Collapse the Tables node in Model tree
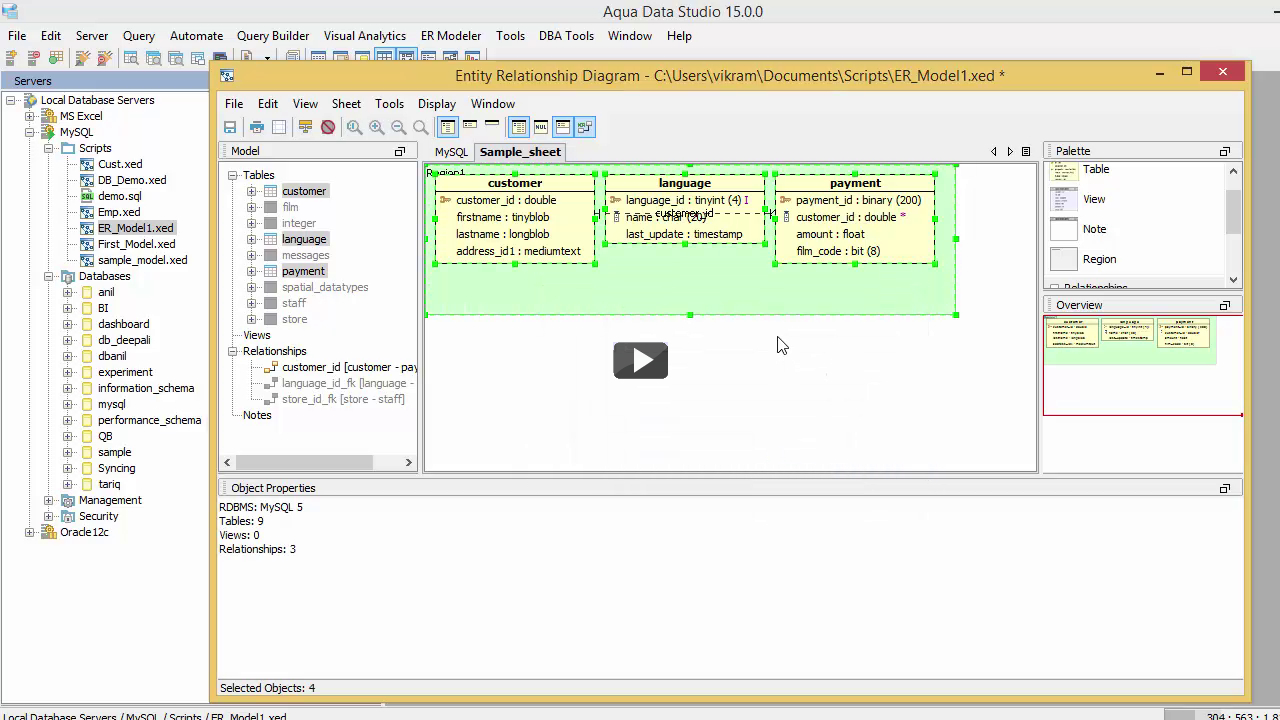Viewport: 1280px width, 720px height. tap(233, 175)
